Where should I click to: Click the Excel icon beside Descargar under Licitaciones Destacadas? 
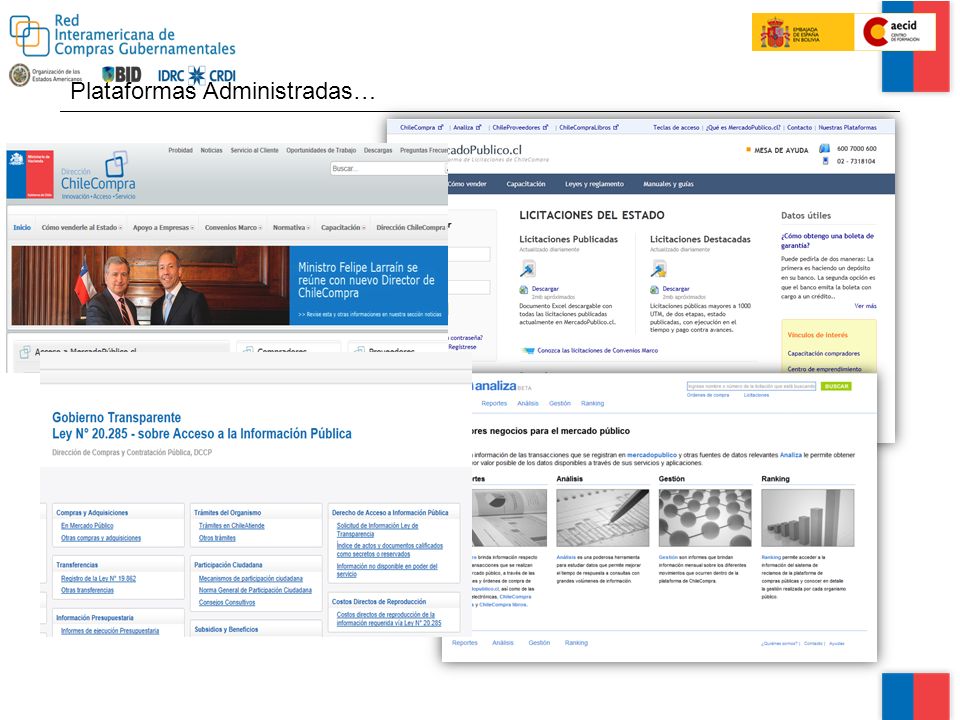click(654, 290)
